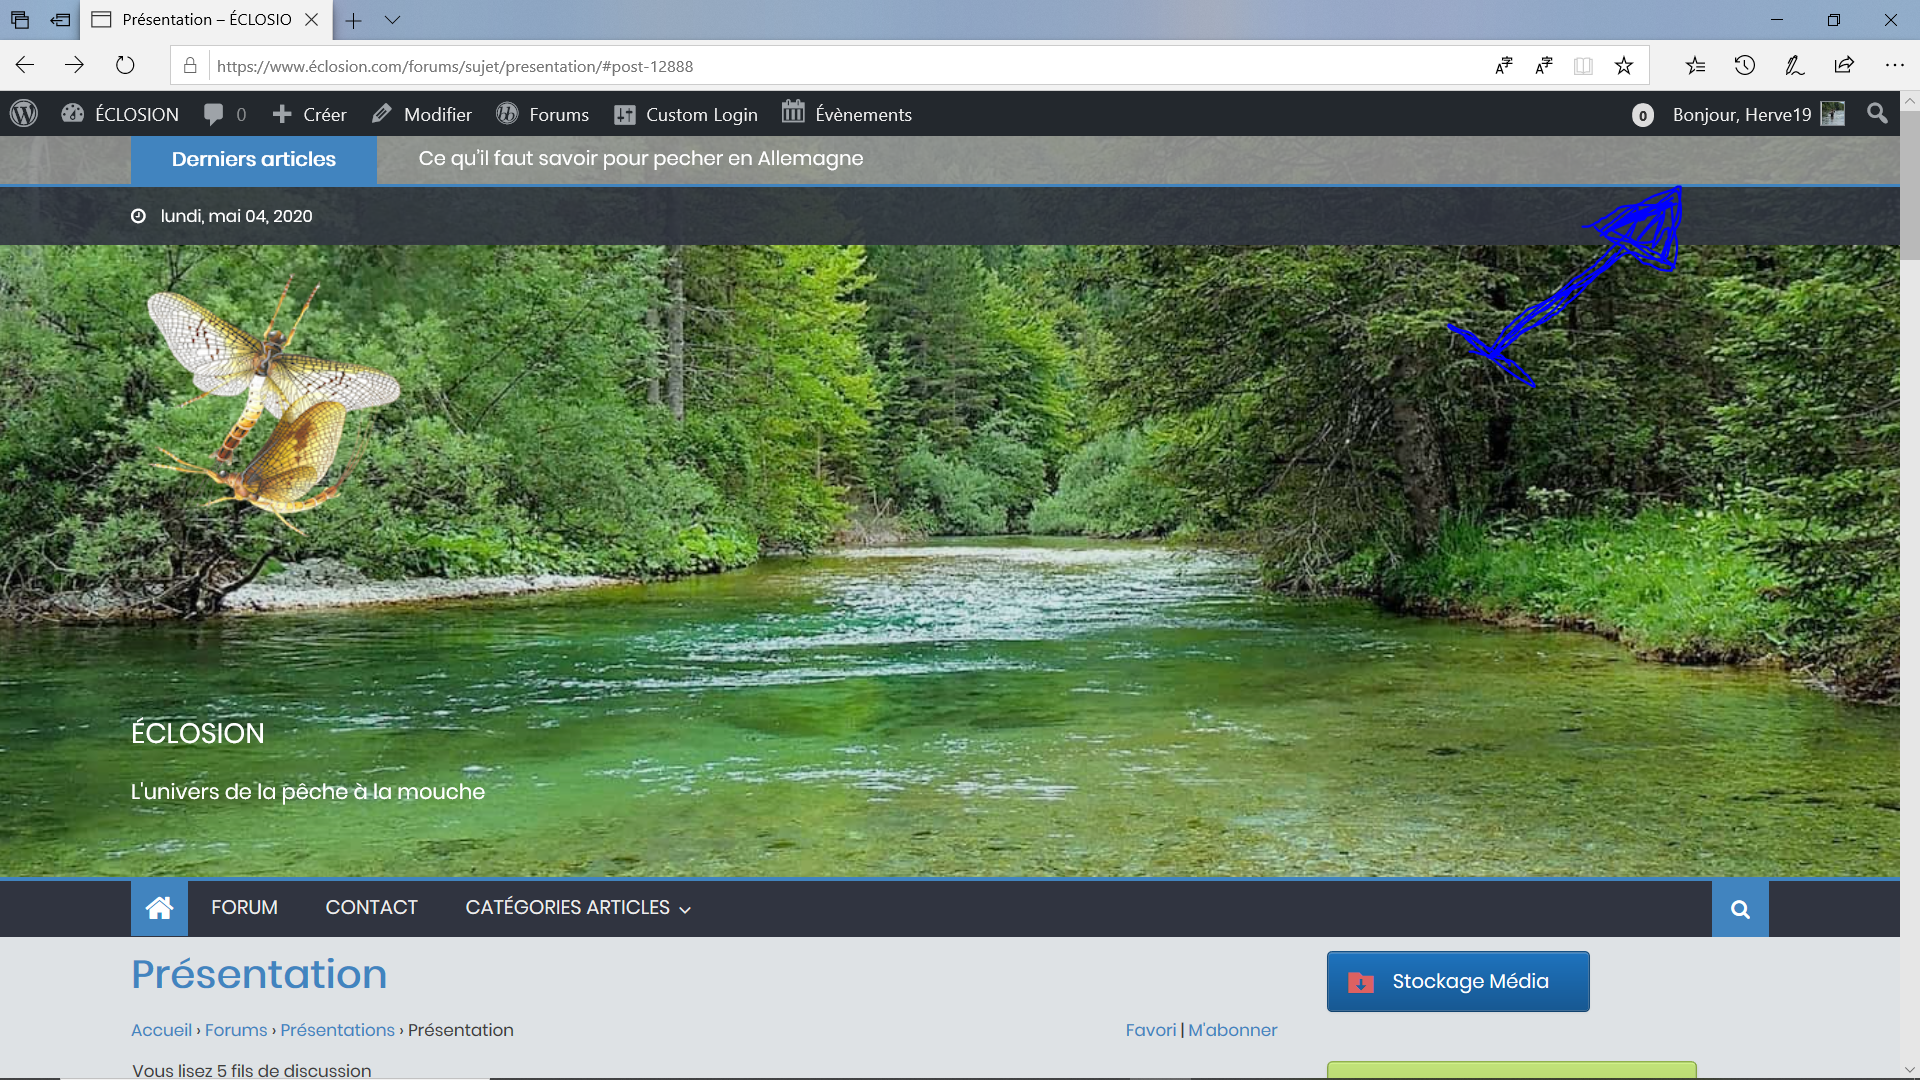
Task: Click the Stockage Média button
Action: [x=1458, y=981]
